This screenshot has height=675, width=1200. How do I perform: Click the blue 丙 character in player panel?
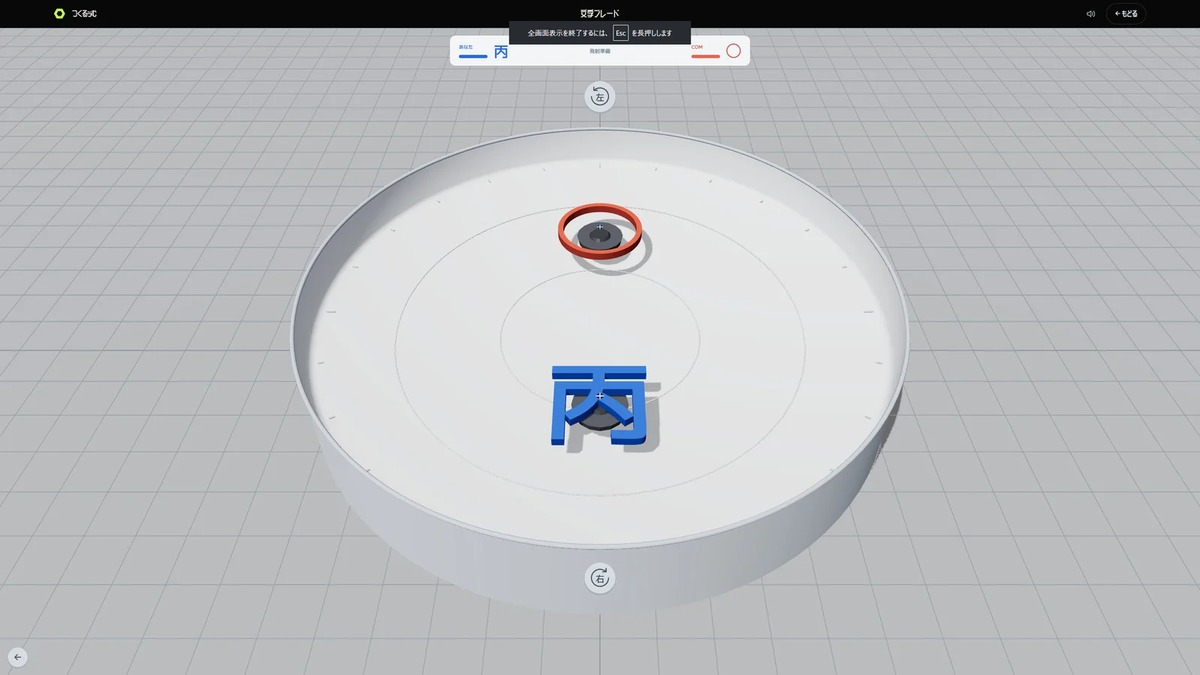pos(501,52)
